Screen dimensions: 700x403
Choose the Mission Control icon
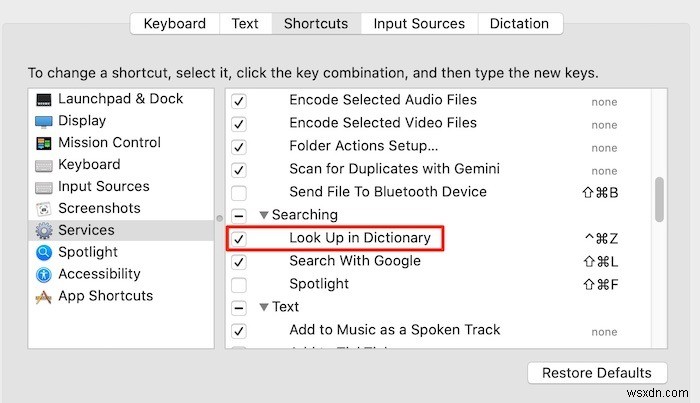point(44,143)
